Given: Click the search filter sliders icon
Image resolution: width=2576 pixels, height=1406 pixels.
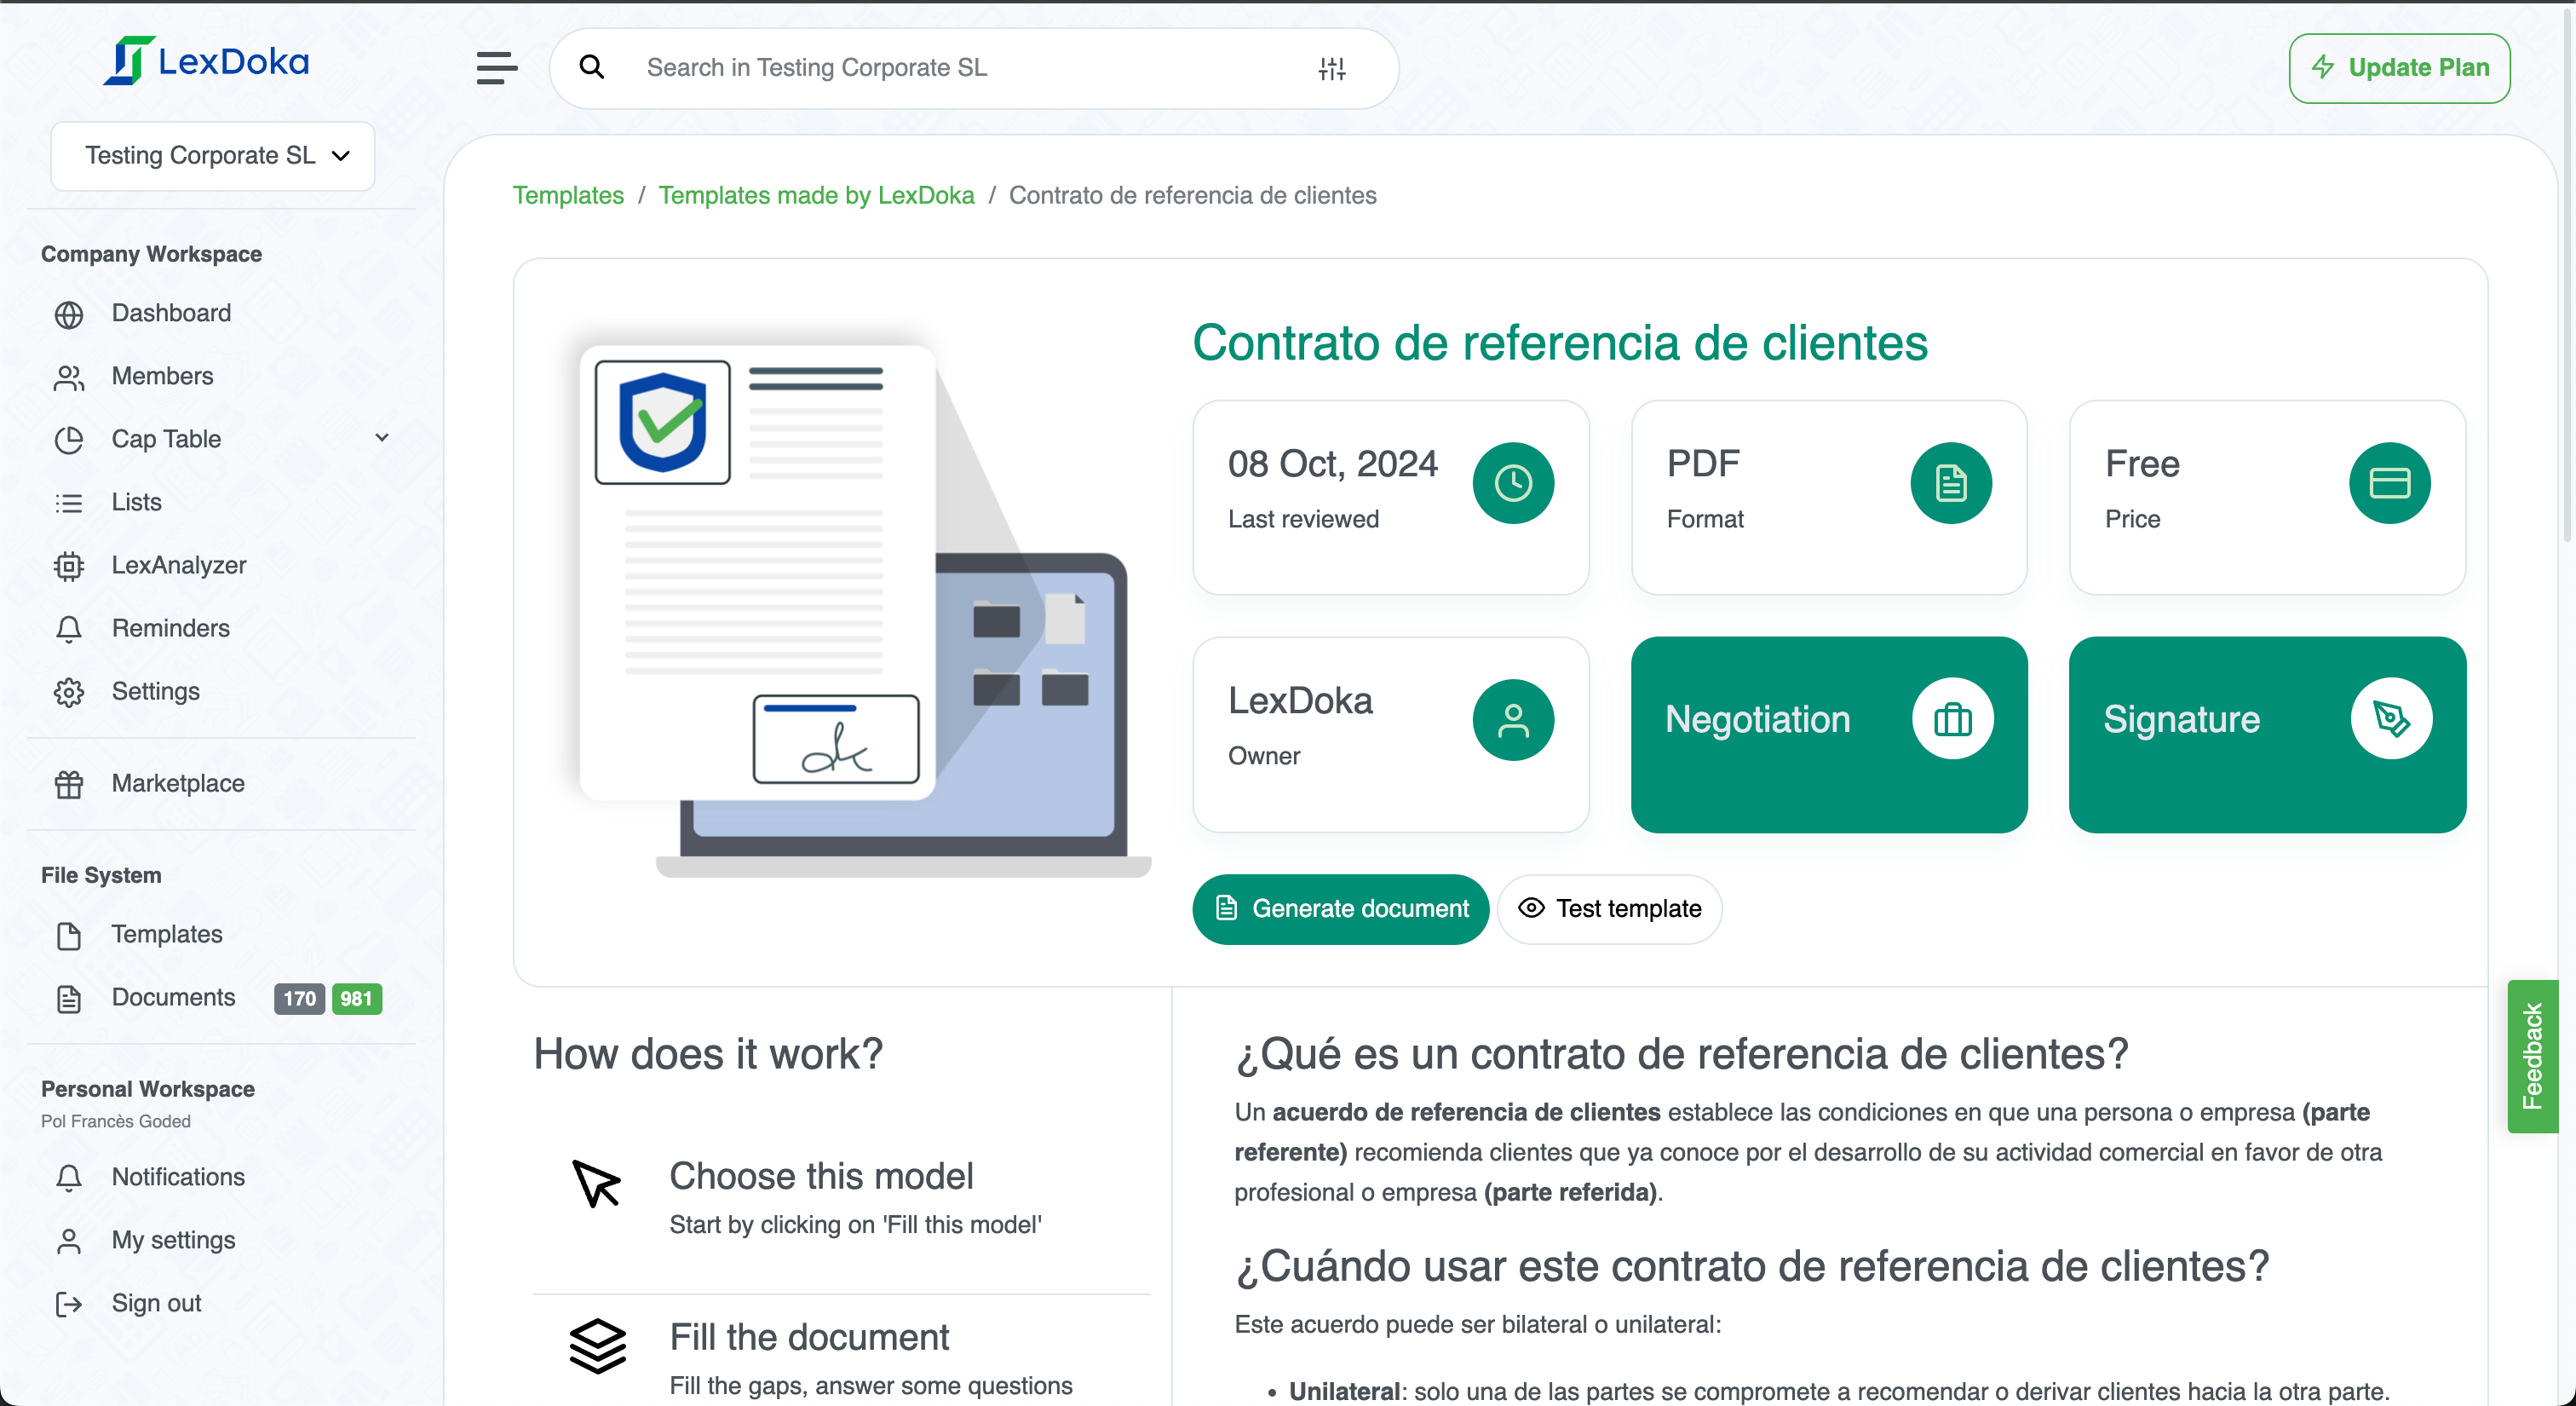Looking at the screenshot, I should coord(1331,68).
